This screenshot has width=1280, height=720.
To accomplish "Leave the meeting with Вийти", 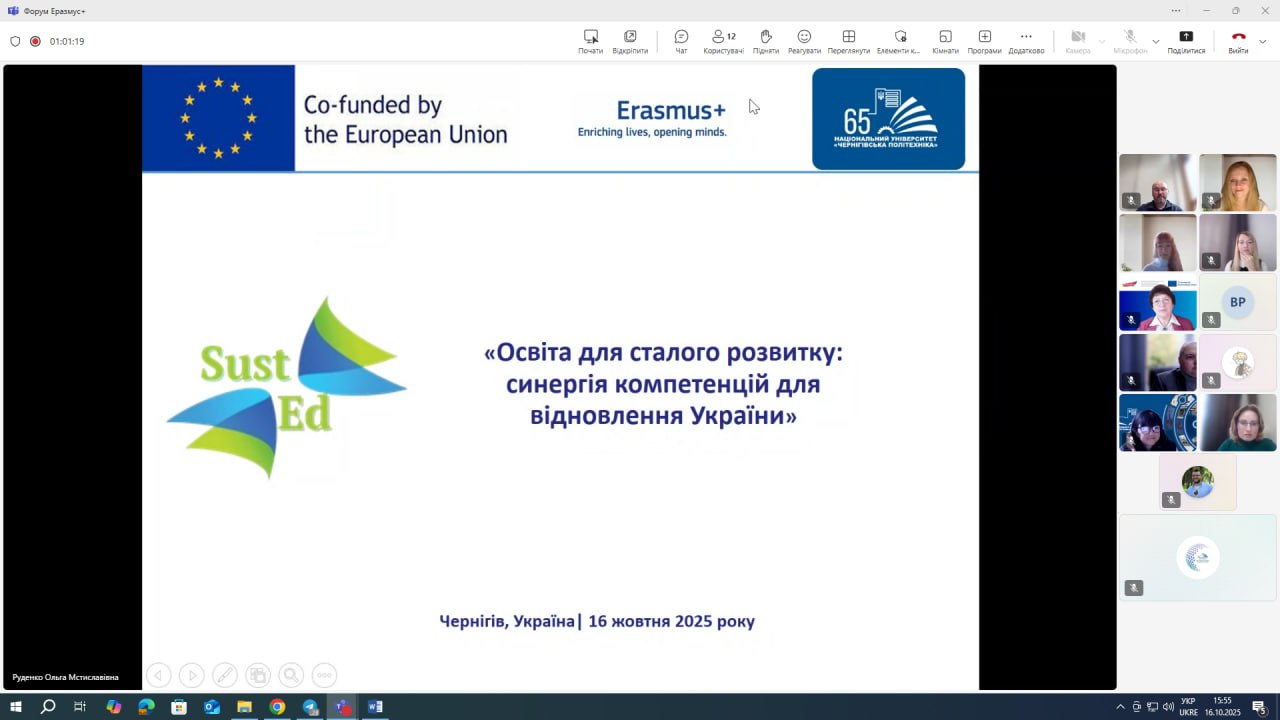I will point(1238,41).
